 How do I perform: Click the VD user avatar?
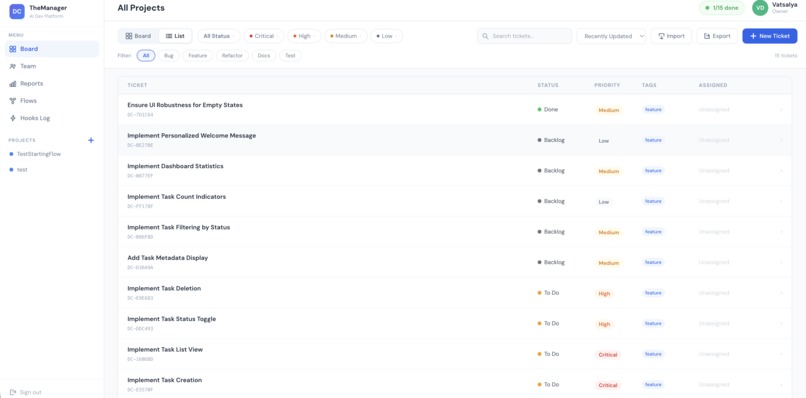tap(760, 8)
